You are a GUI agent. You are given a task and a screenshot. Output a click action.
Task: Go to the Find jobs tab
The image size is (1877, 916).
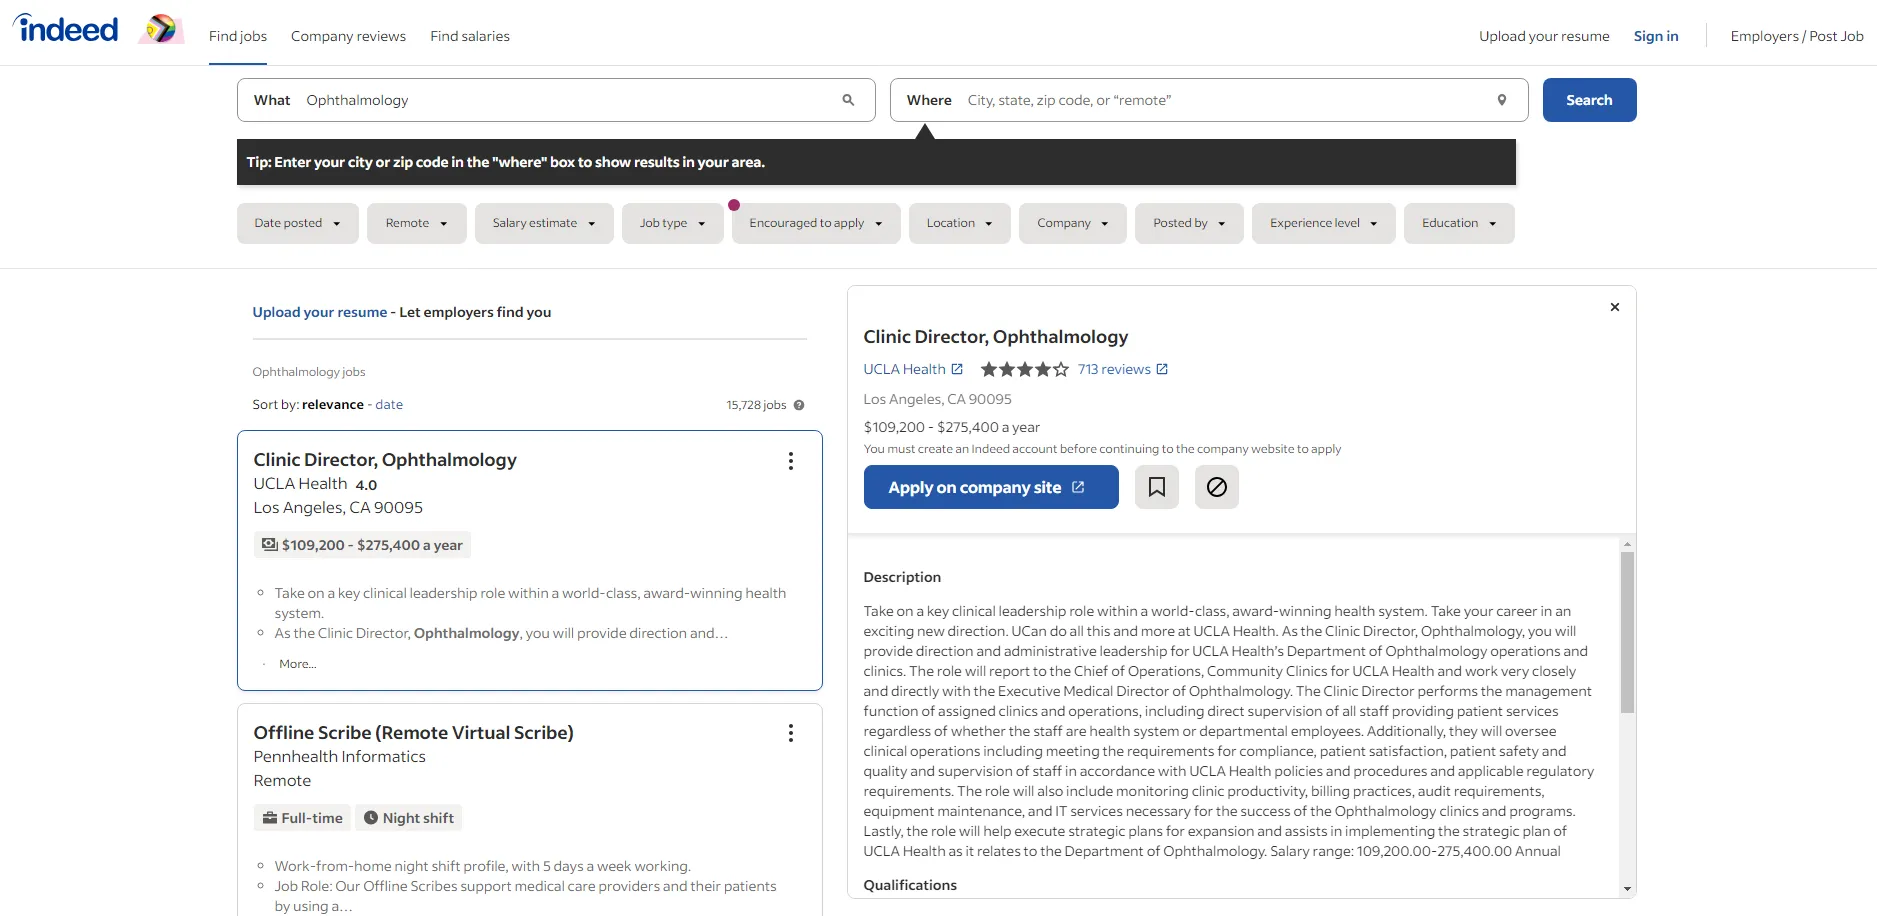click(x=238, y=36)
